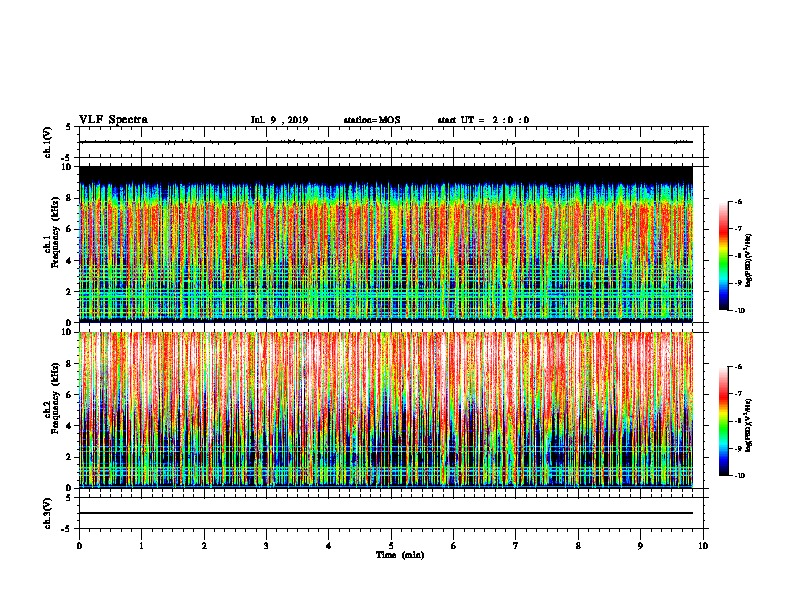Click the "-6" label on ch.2 color bar
Image resolution: width=792 pixels, height=612 pixels.
click(738, 367)
